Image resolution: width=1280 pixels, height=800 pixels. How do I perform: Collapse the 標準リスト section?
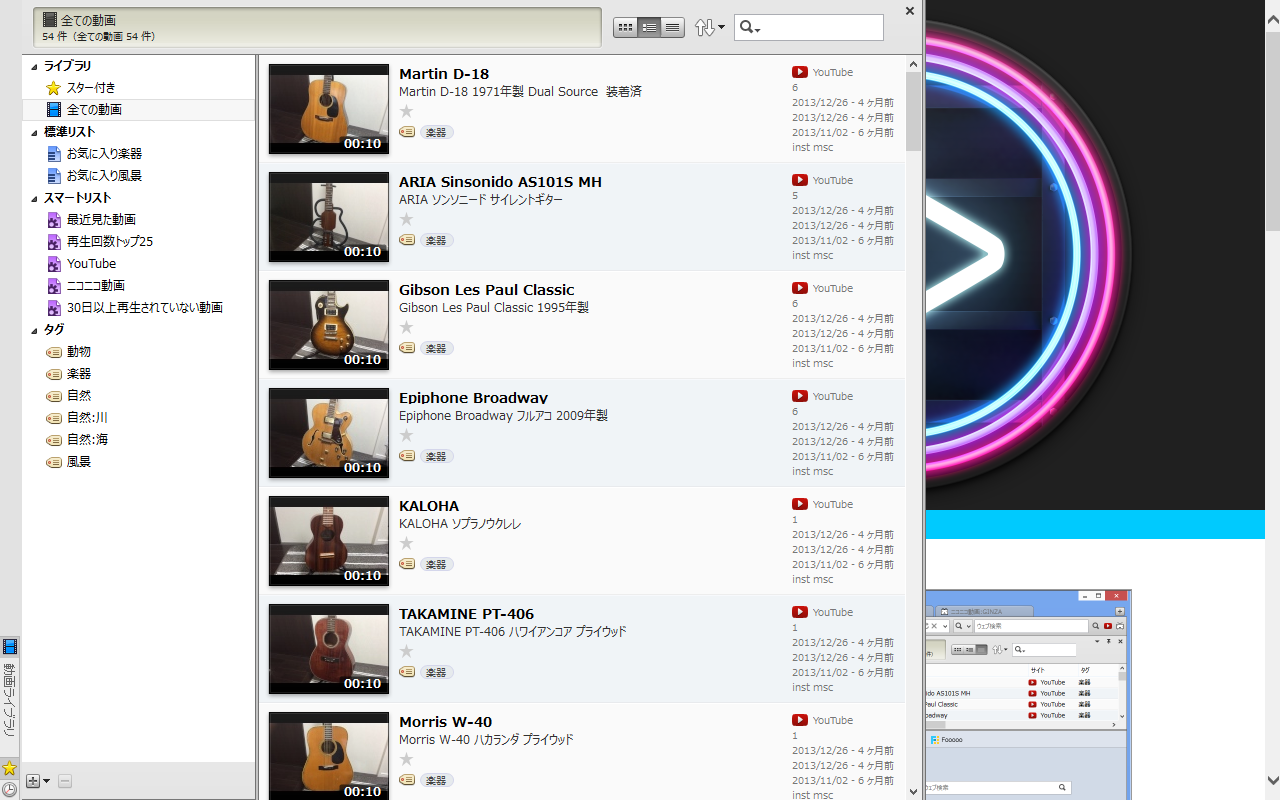click(x=34, y=133)
